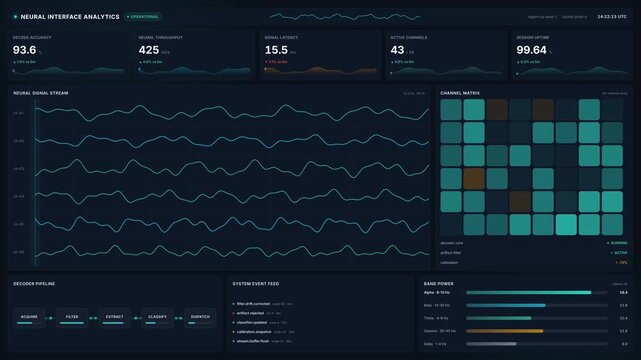Click the header waveform sparkline
This screenshot has width=641, height=360.
(345, 17)
